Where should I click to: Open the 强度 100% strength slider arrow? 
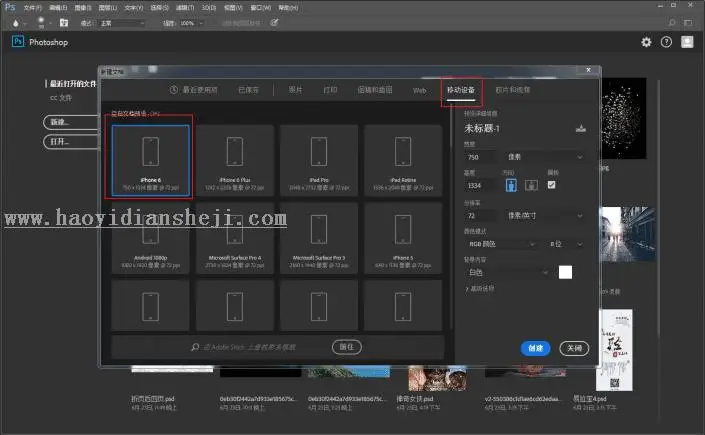pos(201,23)
